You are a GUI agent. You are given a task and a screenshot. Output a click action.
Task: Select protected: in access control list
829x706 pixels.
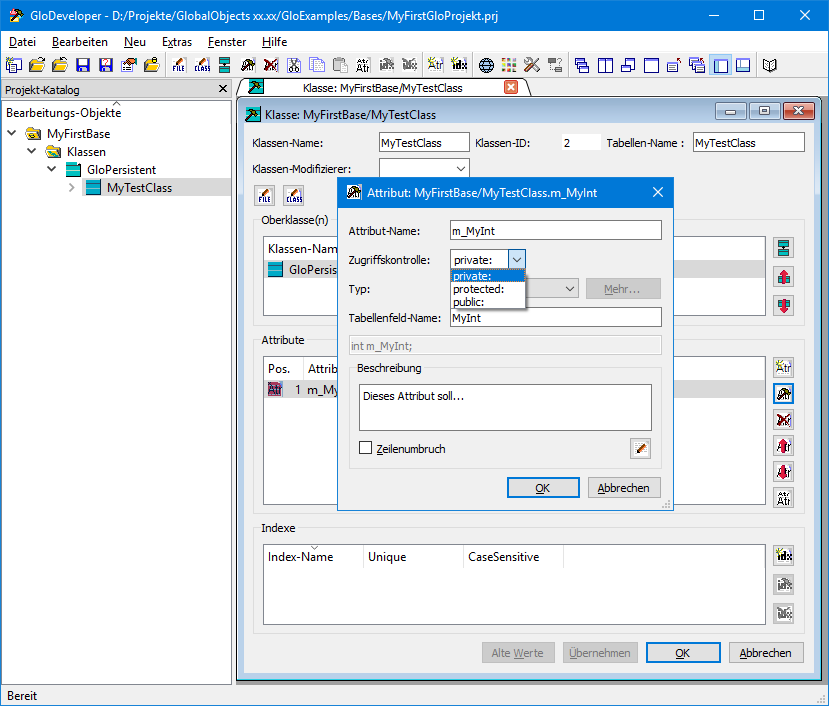point(487,289)
